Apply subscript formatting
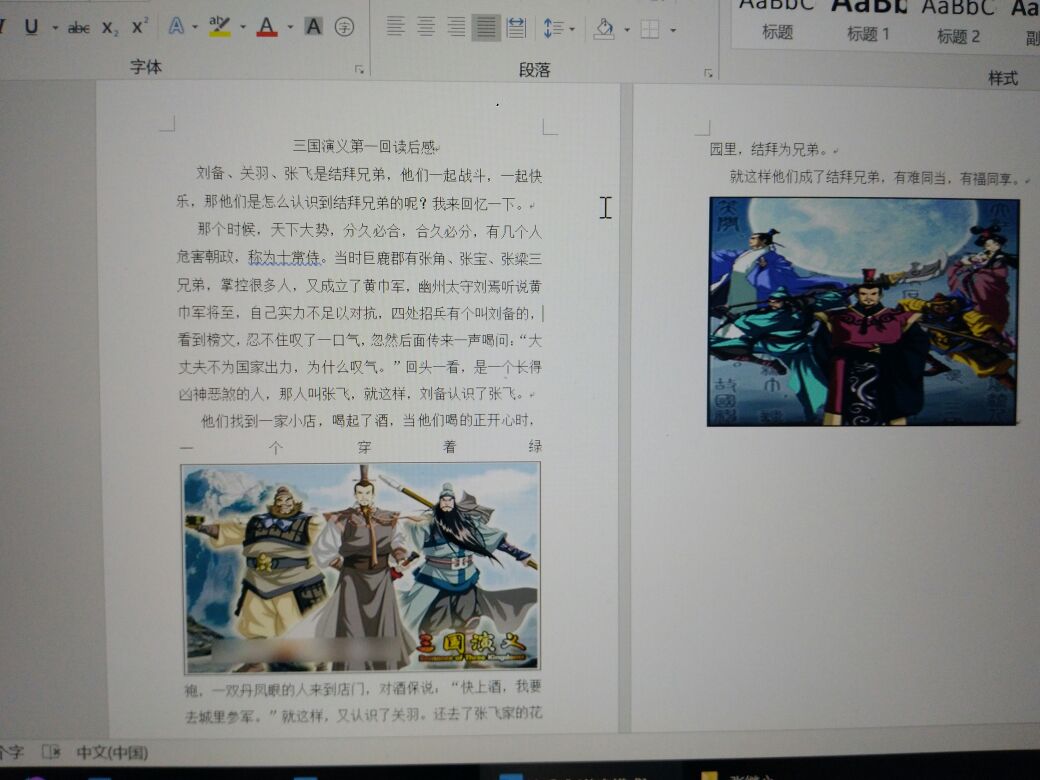1040x780 pixels. (109, 28)
